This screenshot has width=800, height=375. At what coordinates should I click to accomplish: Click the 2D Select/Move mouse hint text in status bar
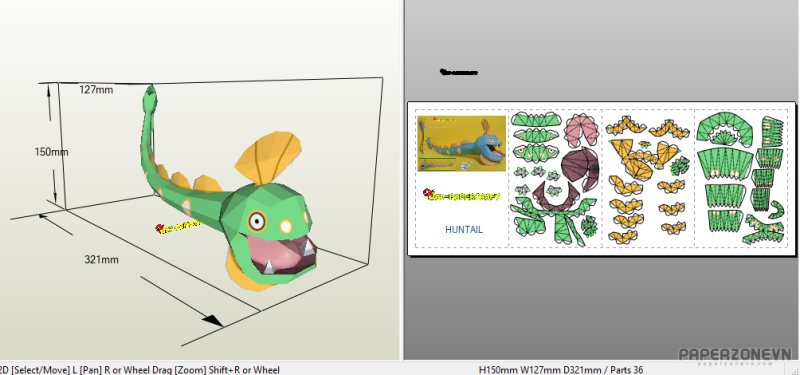pyautogui.click(x=140, y=370)
